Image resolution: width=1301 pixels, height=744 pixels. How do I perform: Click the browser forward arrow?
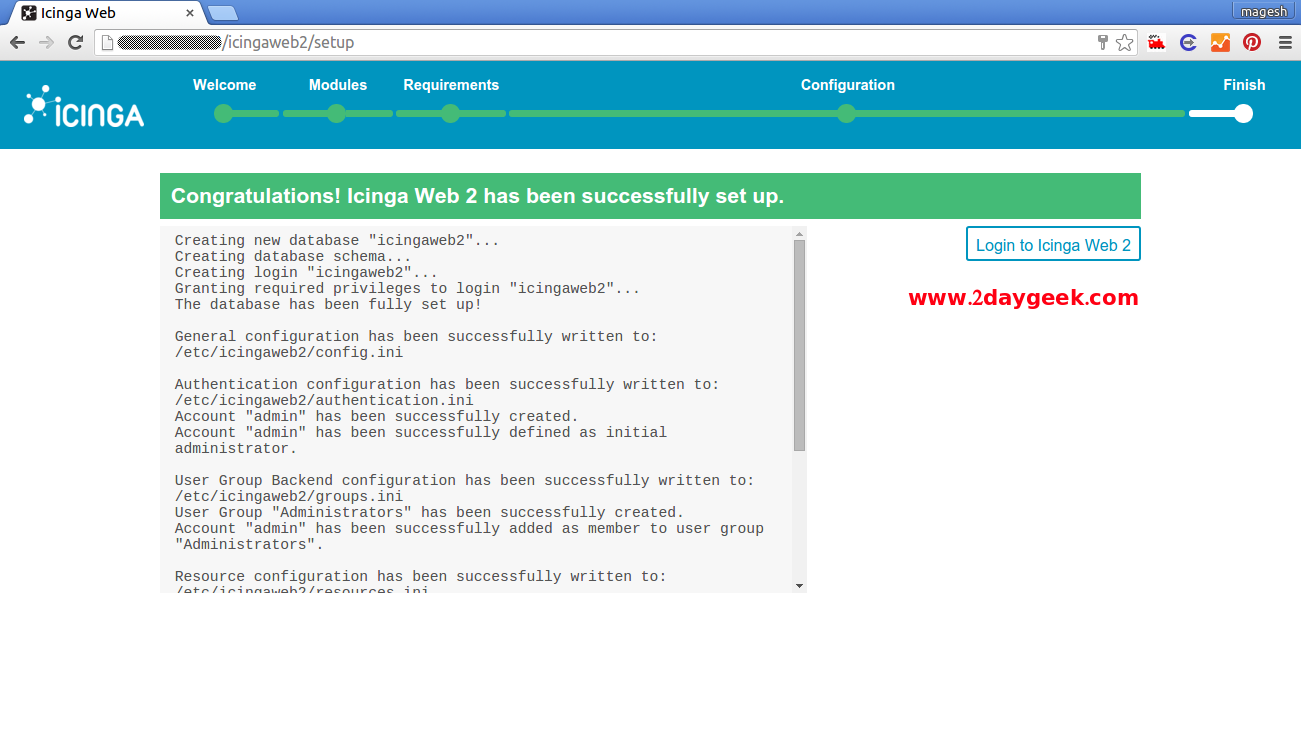(x=46, y=42)
